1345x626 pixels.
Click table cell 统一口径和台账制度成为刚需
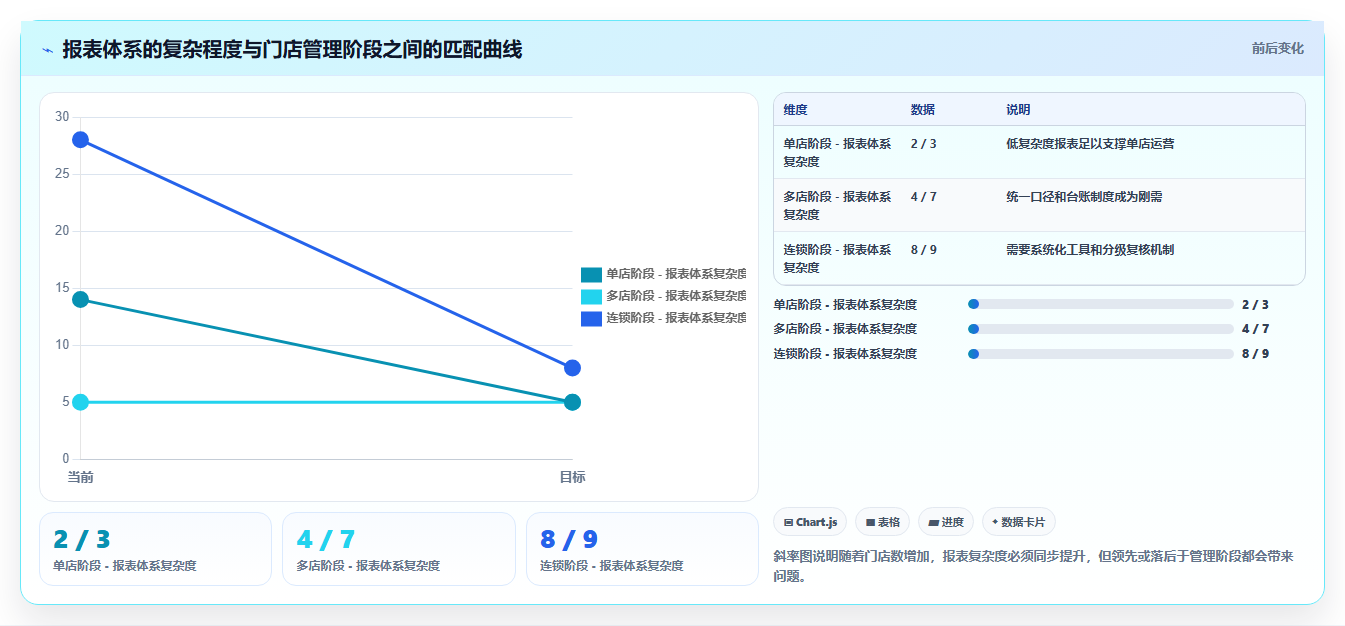tap(1084, 197)
